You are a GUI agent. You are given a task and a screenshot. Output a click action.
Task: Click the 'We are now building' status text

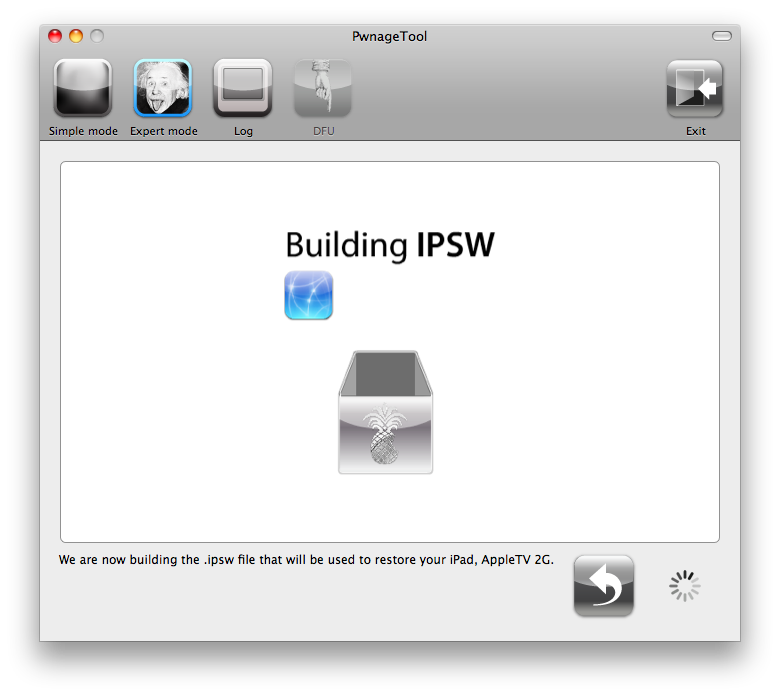tap(306, 560)
